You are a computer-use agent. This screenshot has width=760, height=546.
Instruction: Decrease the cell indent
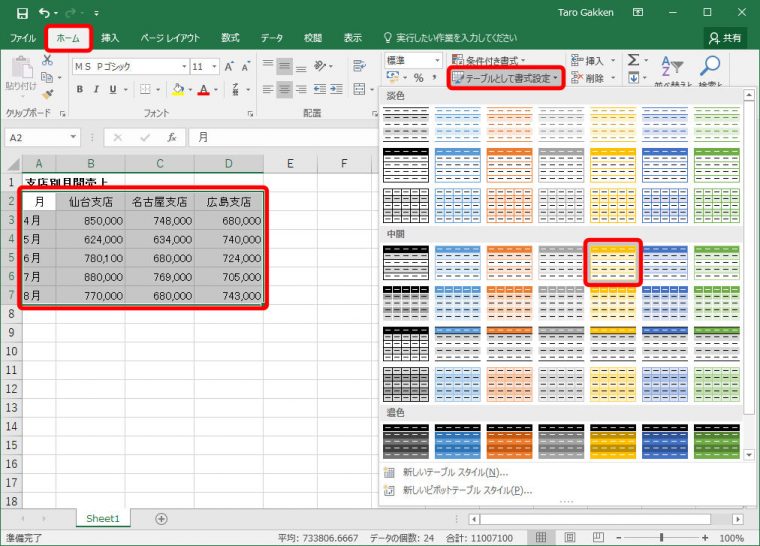(320, 89)
